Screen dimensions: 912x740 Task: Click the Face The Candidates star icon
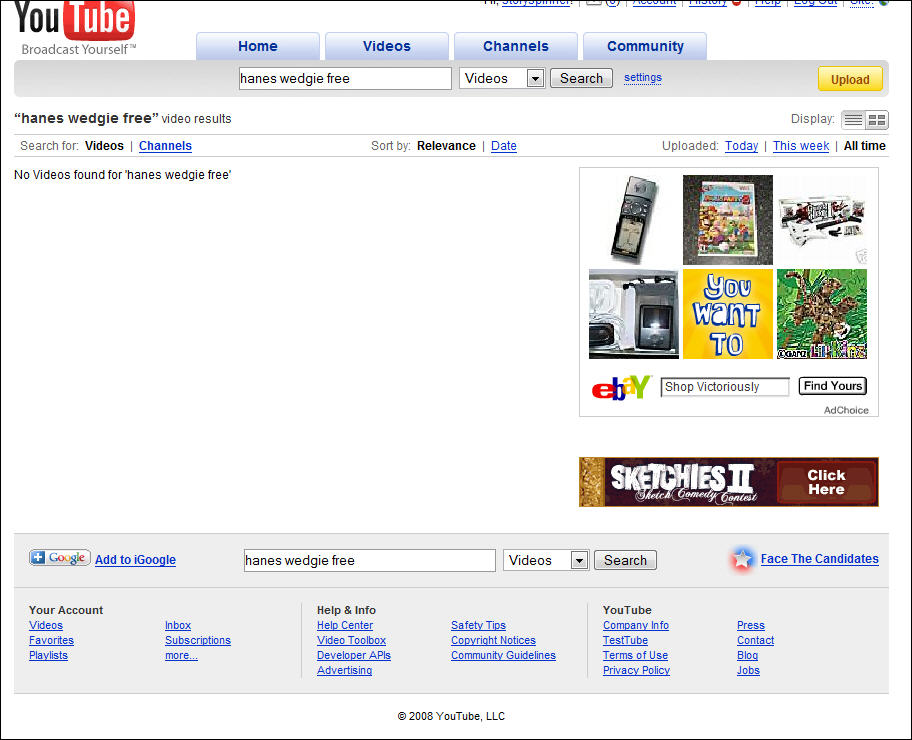(742, 559)
